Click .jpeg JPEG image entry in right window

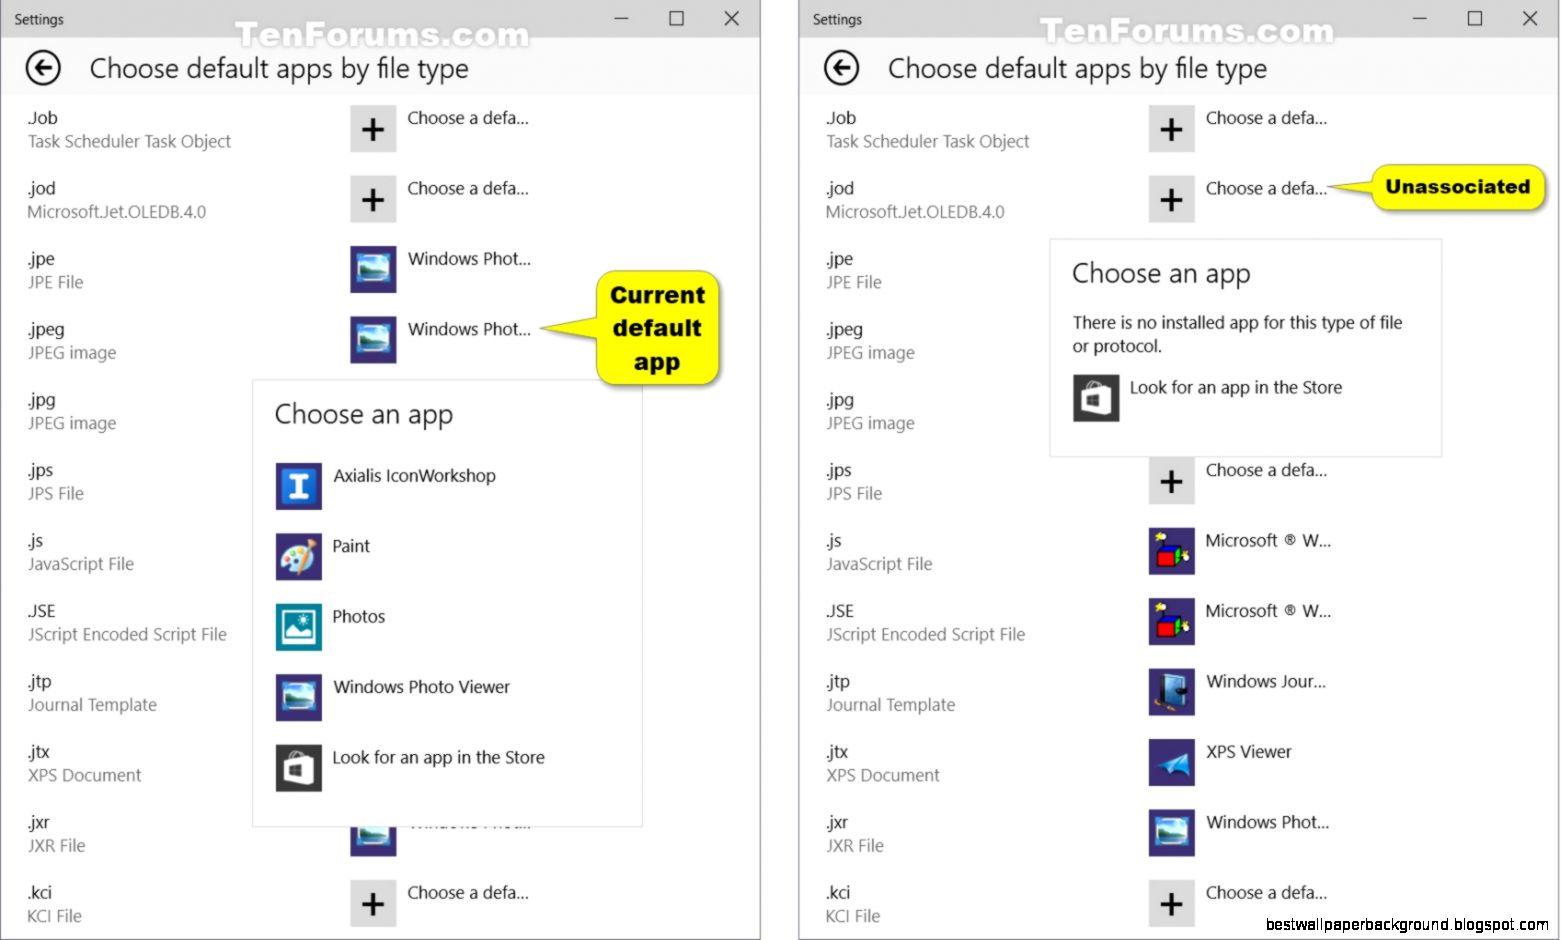870,341
